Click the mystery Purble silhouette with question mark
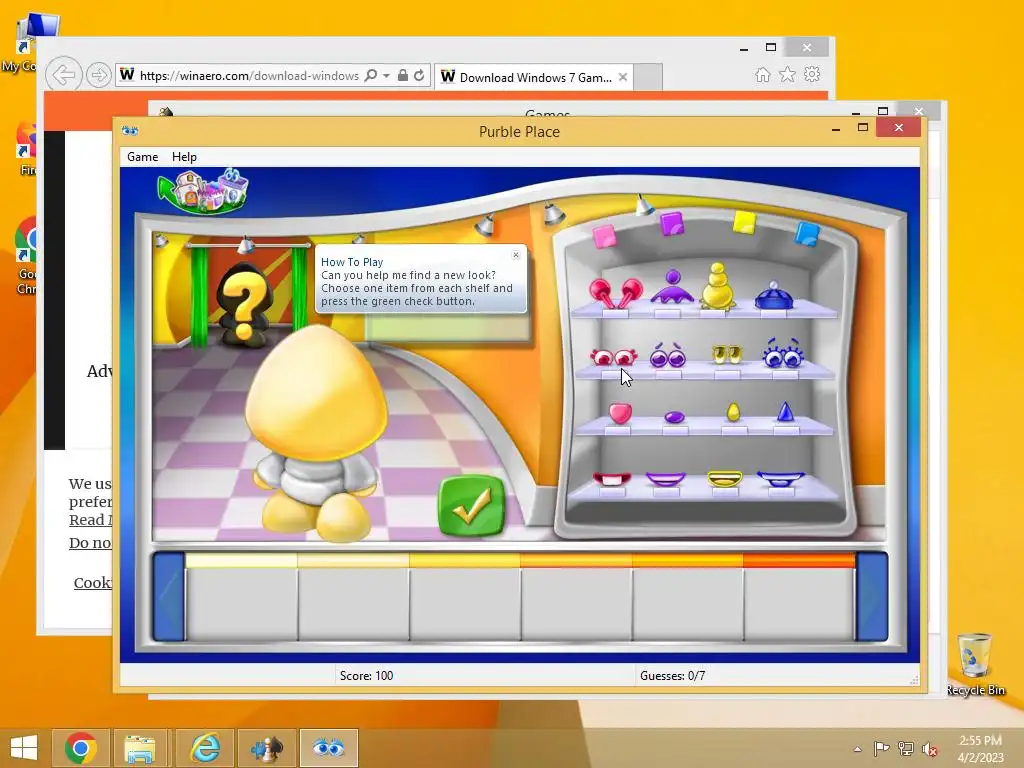This screenshot has width=1024, height=768. click(x=244, y=305)
